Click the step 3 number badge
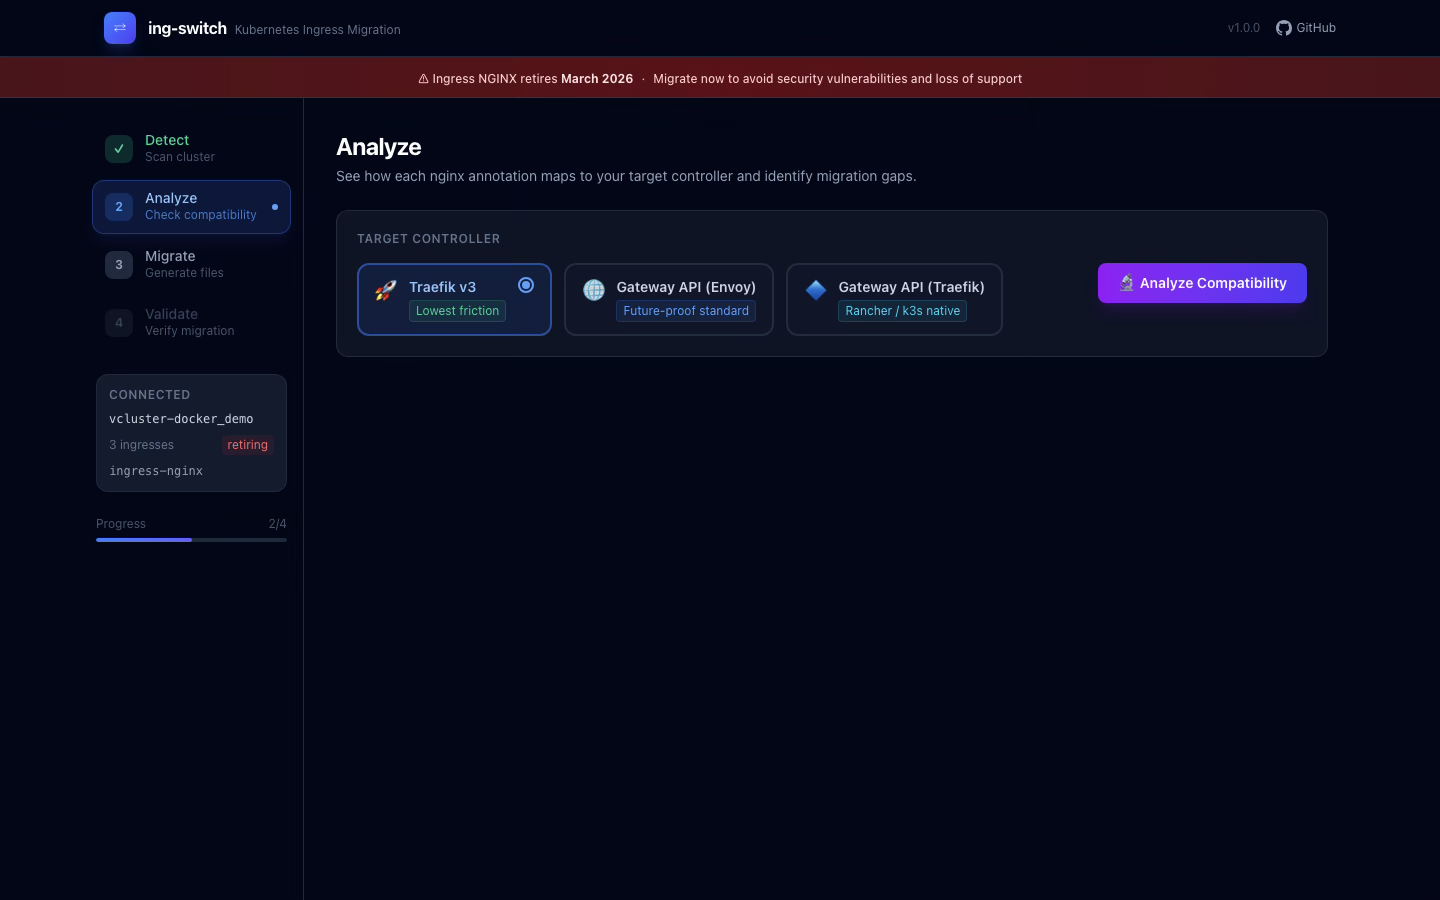The image size is (1440, 900). [x=119, y=265]
